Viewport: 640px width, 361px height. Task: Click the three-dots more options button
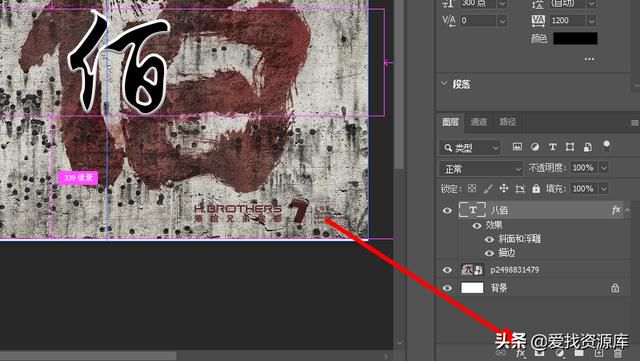tap(589, 59)
